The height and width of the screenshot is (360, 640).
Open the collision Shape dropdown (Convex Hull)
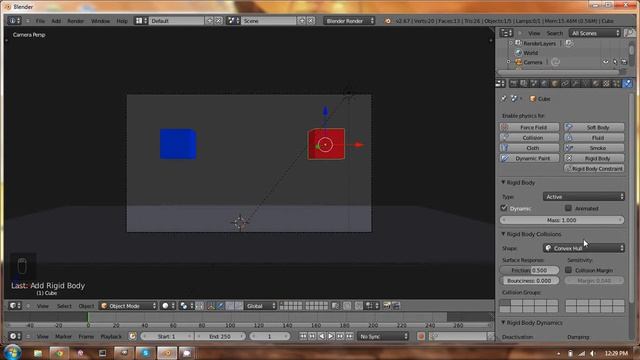coord(584,248)
